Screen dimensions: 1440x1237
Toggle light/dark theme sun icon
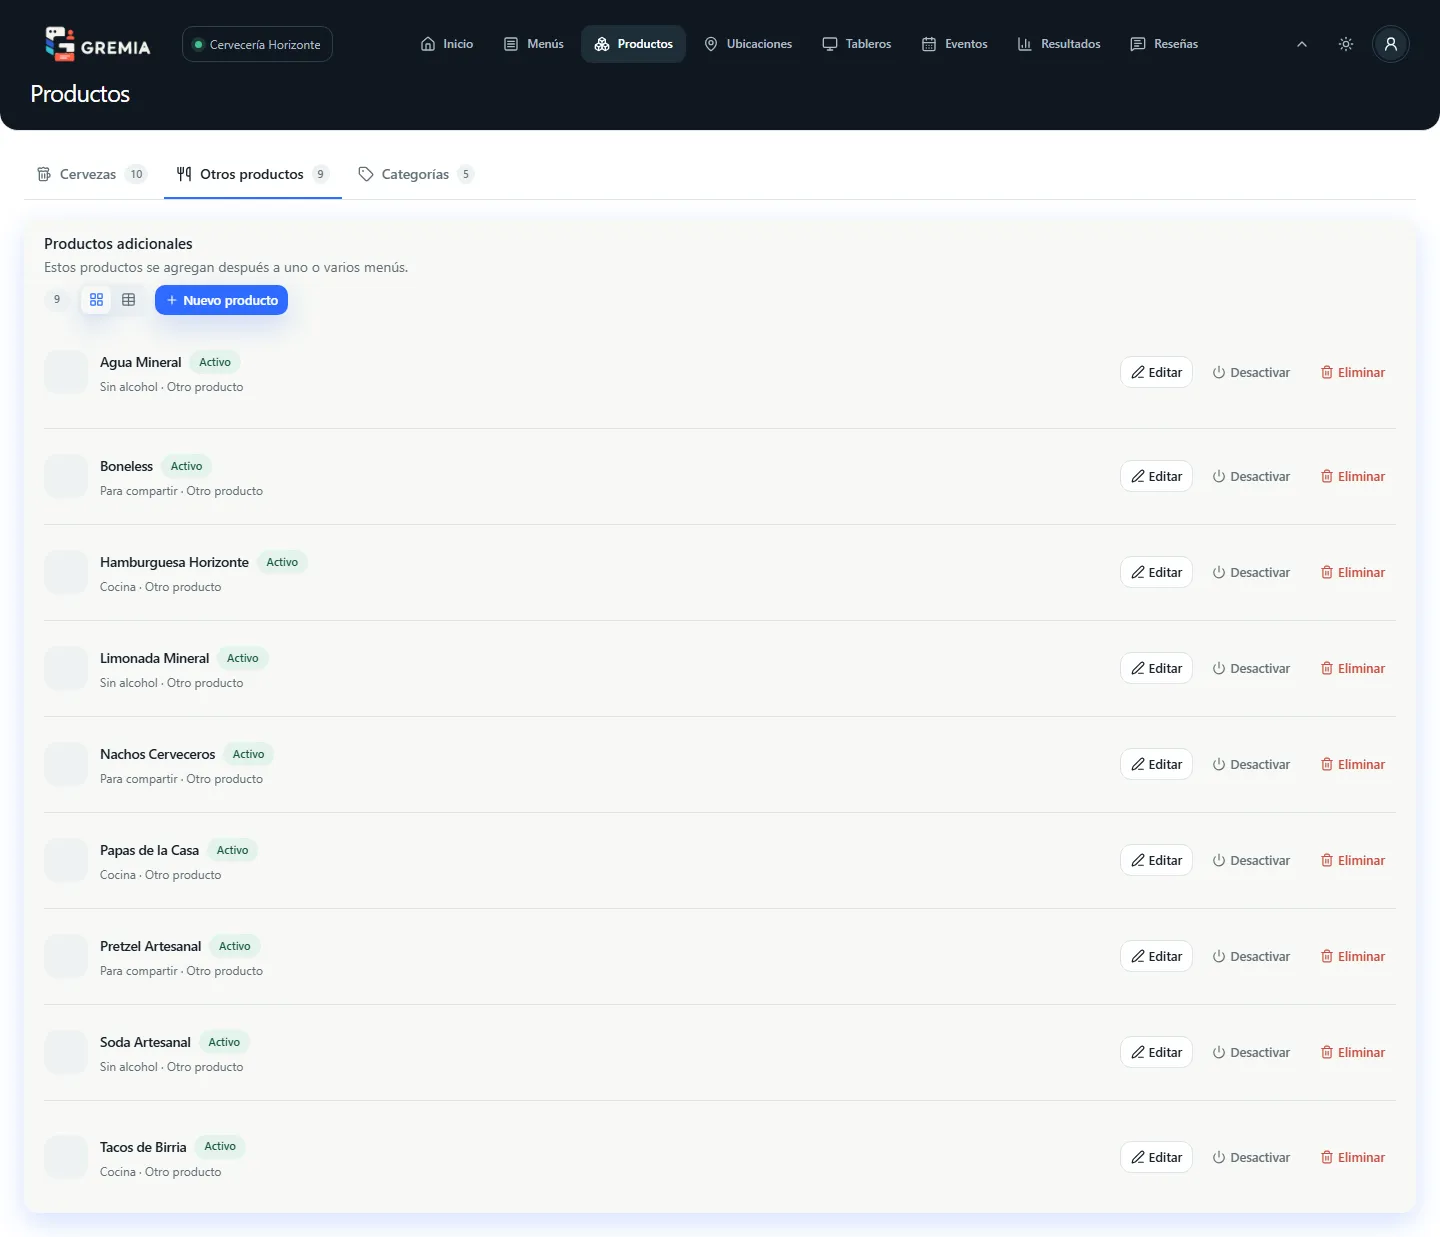[x=1346, y=44]
